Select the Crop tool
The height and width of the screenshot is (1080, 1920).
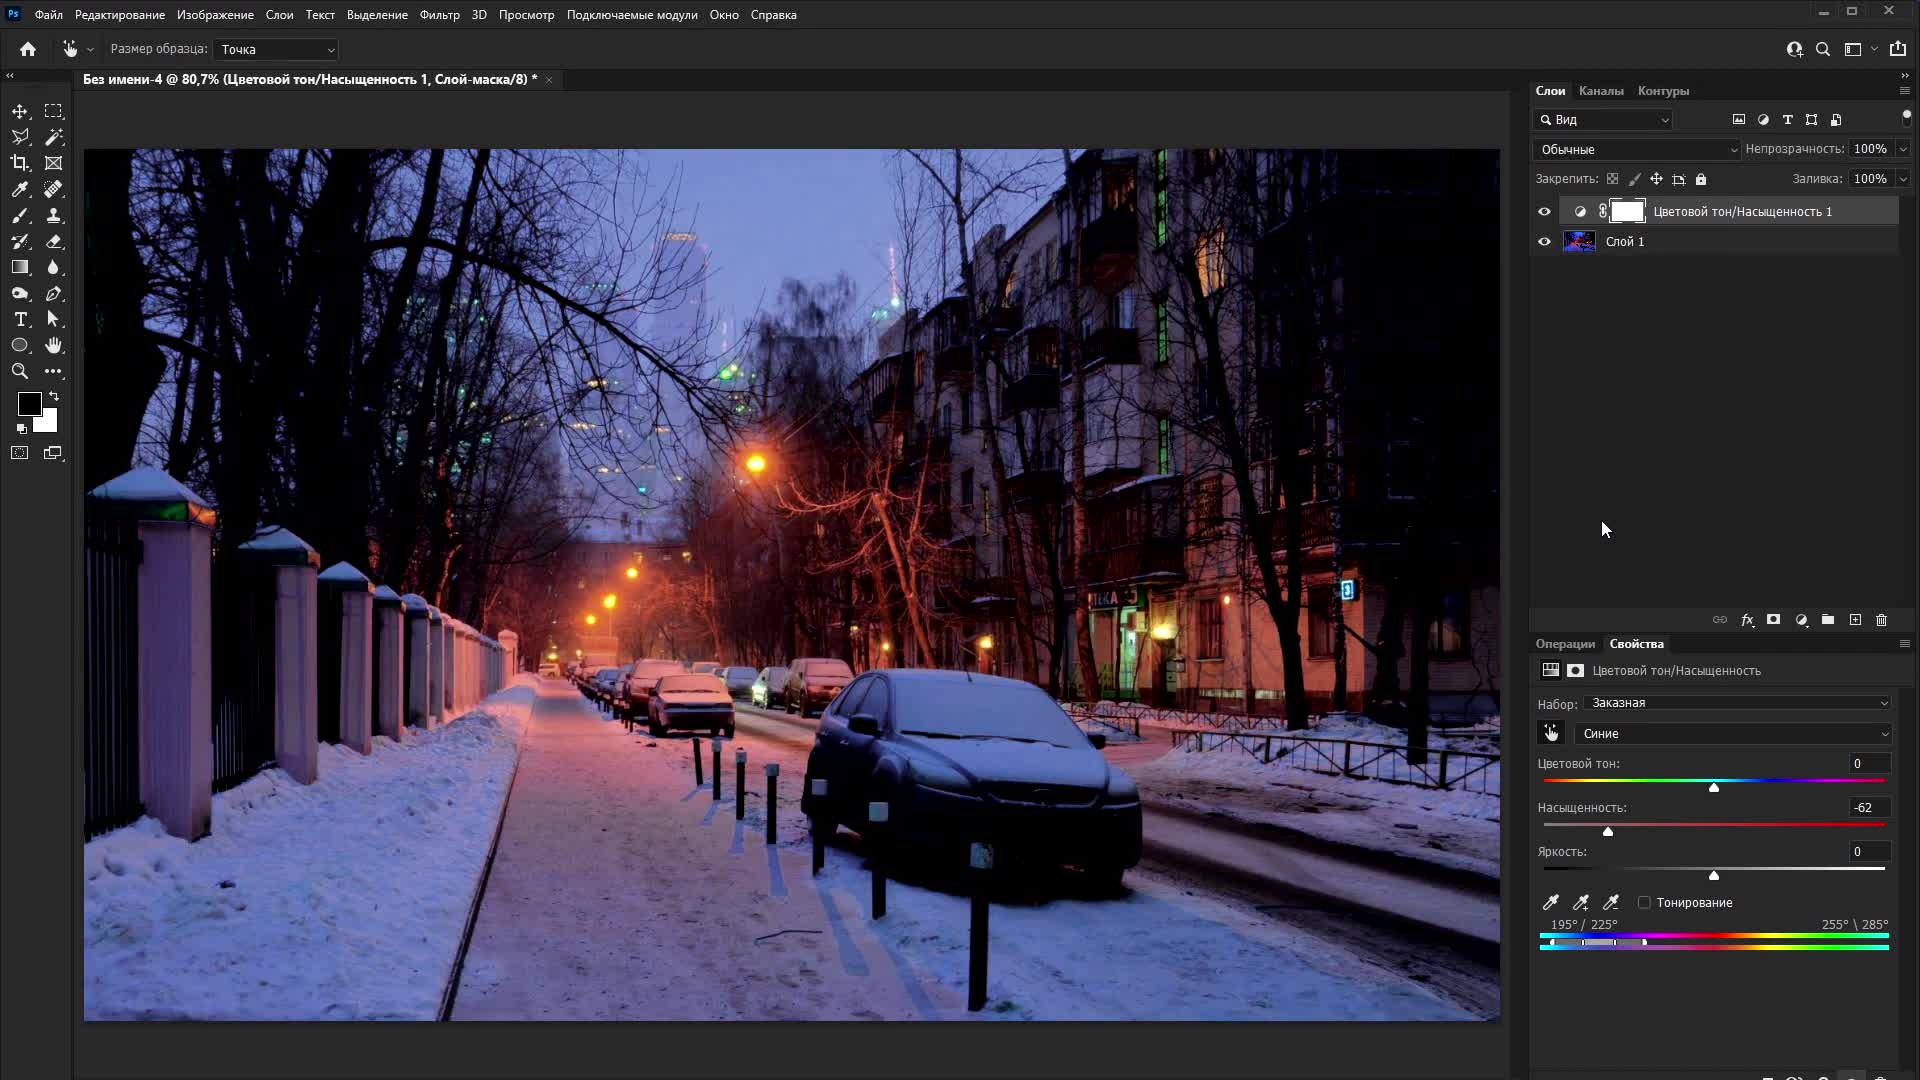click(x=20, y=163)
